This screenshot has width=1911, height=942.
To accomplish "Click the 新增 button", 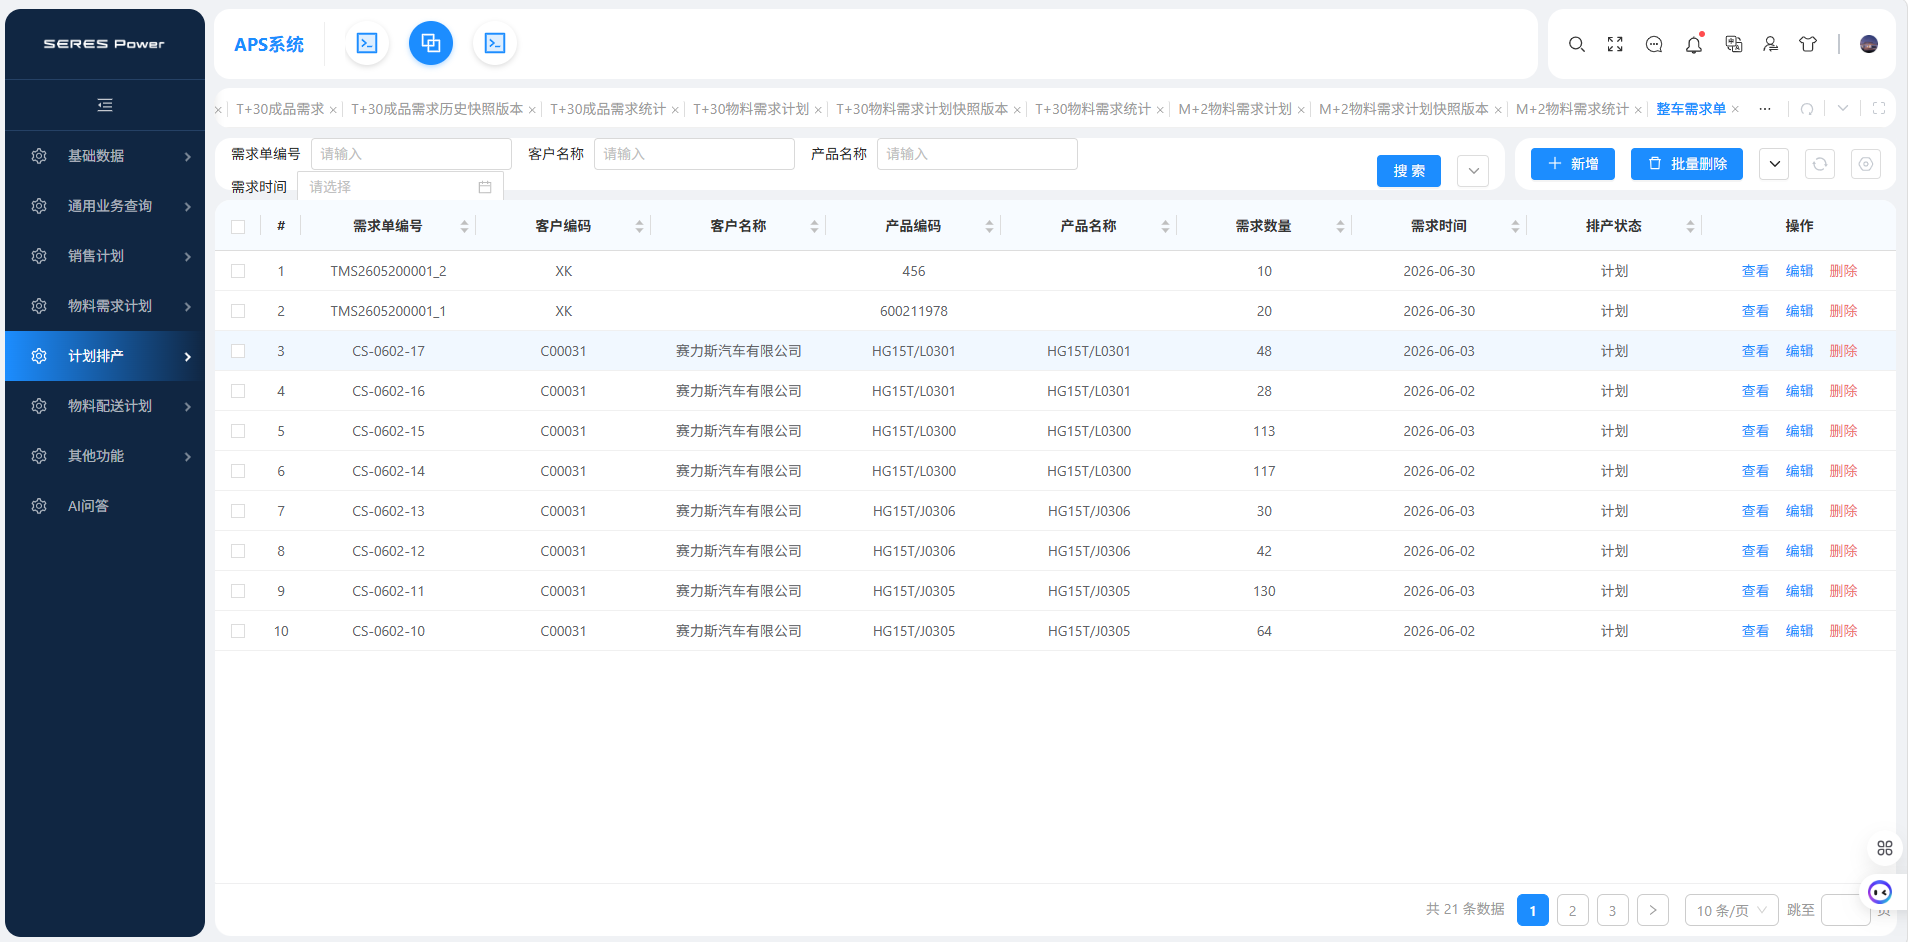I will 1573,164.
